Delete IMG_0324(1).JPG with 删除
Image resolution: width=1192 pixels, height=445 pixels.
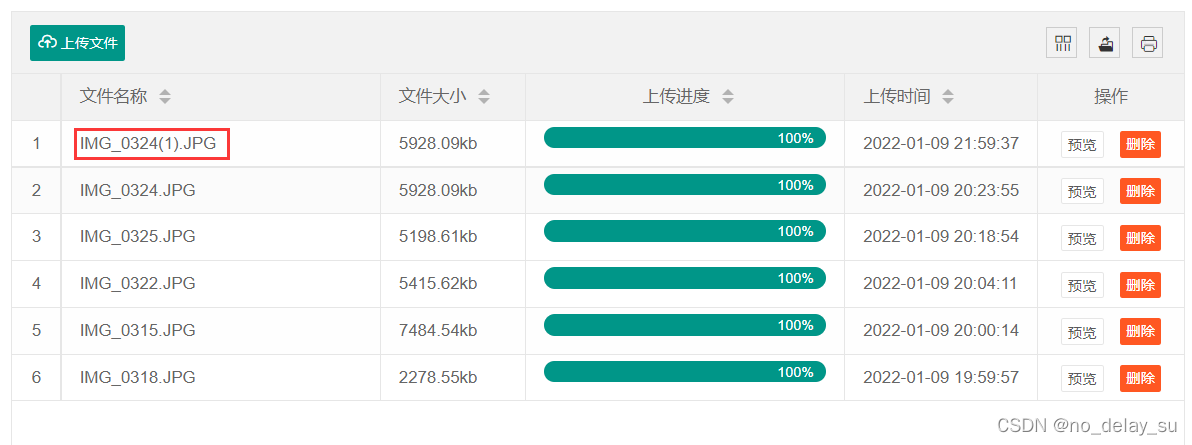pyautogui.click(x=1140, y=144)
